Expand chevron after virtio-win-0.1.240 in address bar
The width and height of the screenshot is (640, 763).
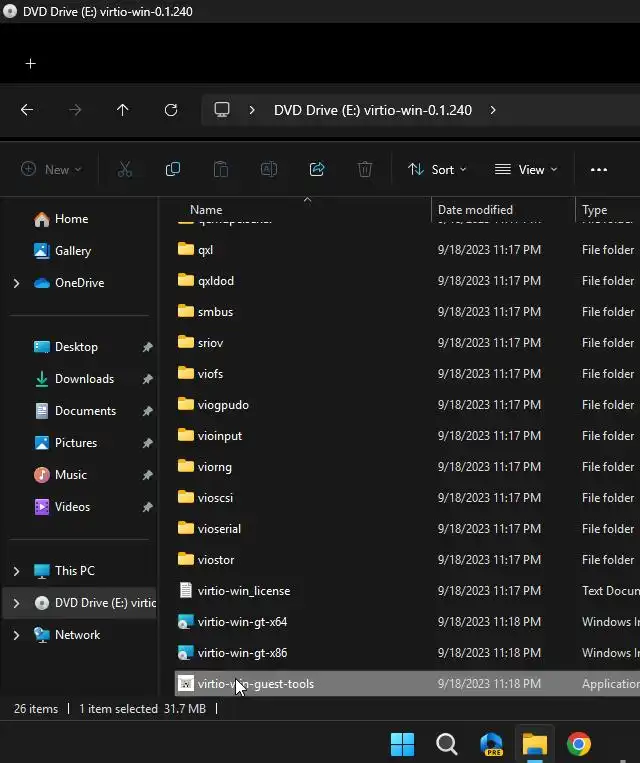pyautogui.click(x=493, y=110)
